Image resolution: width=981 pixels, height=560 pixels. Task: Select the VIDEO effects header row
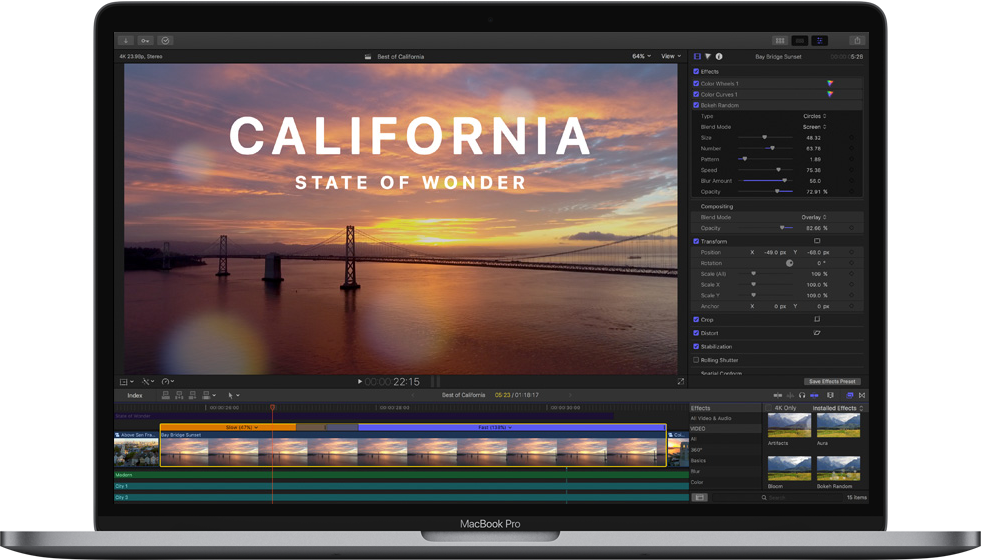(x=724, y=429)
